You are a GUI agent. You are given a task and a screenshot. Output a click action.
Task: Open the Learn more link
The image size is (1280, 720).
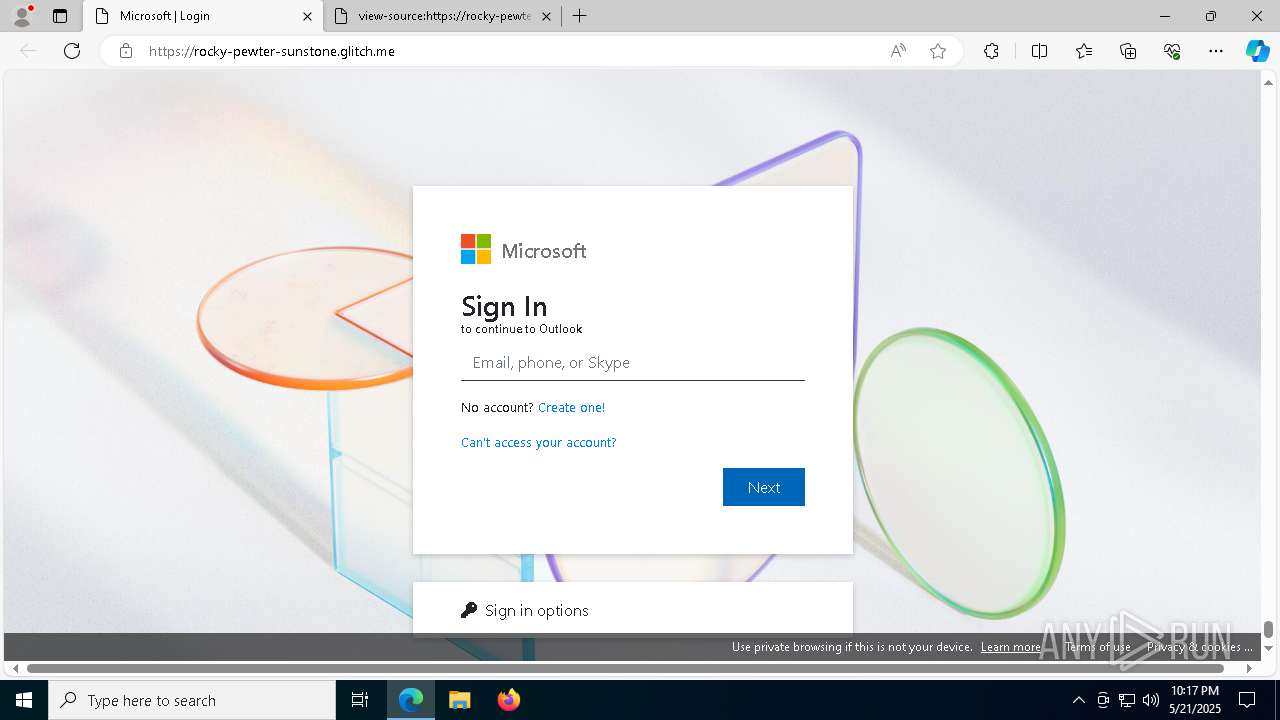click(1010, 647)
